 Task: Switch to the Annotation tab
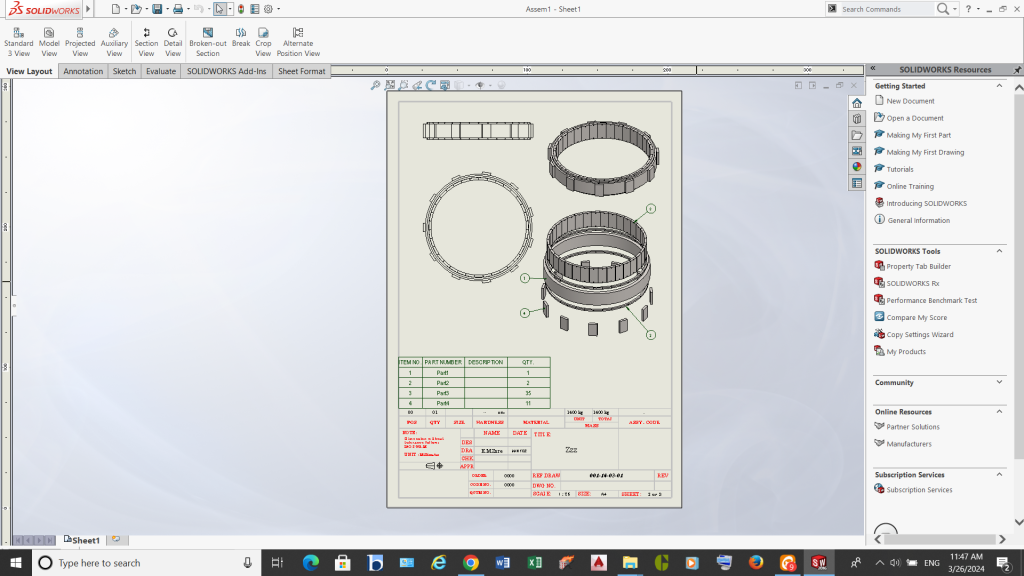coord(83,71)
